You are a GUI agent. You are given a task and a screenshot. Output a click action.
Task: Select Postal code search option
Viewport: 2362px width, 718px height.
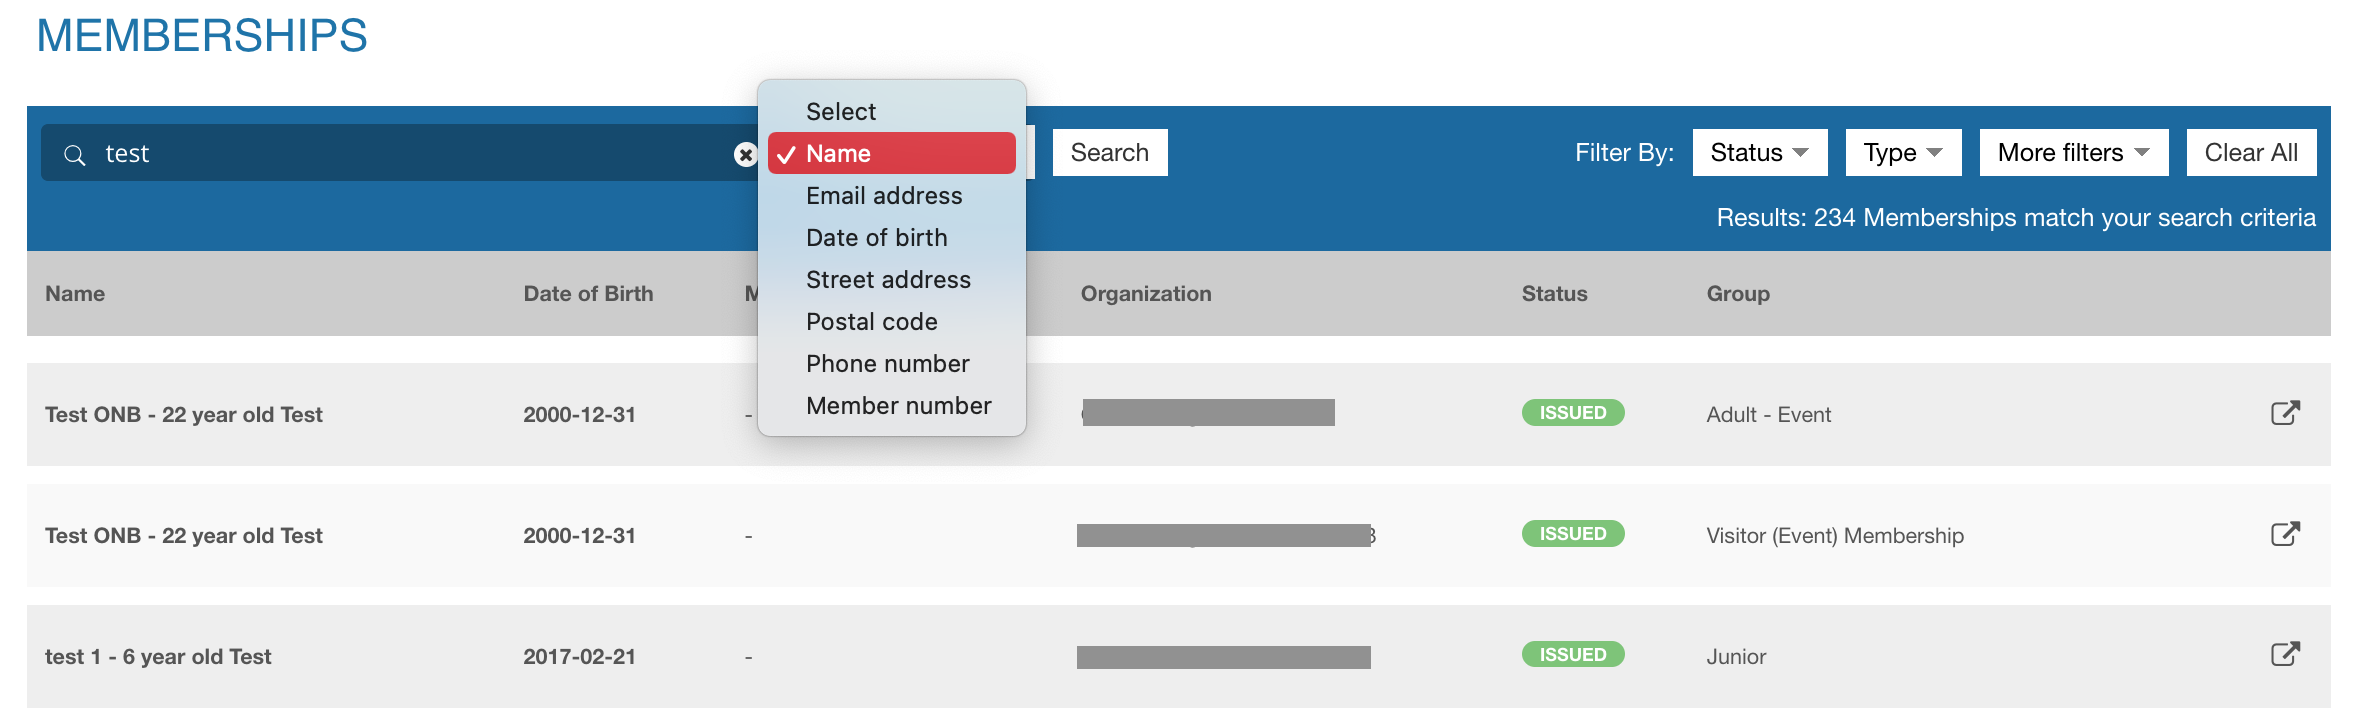pos(871,322)
